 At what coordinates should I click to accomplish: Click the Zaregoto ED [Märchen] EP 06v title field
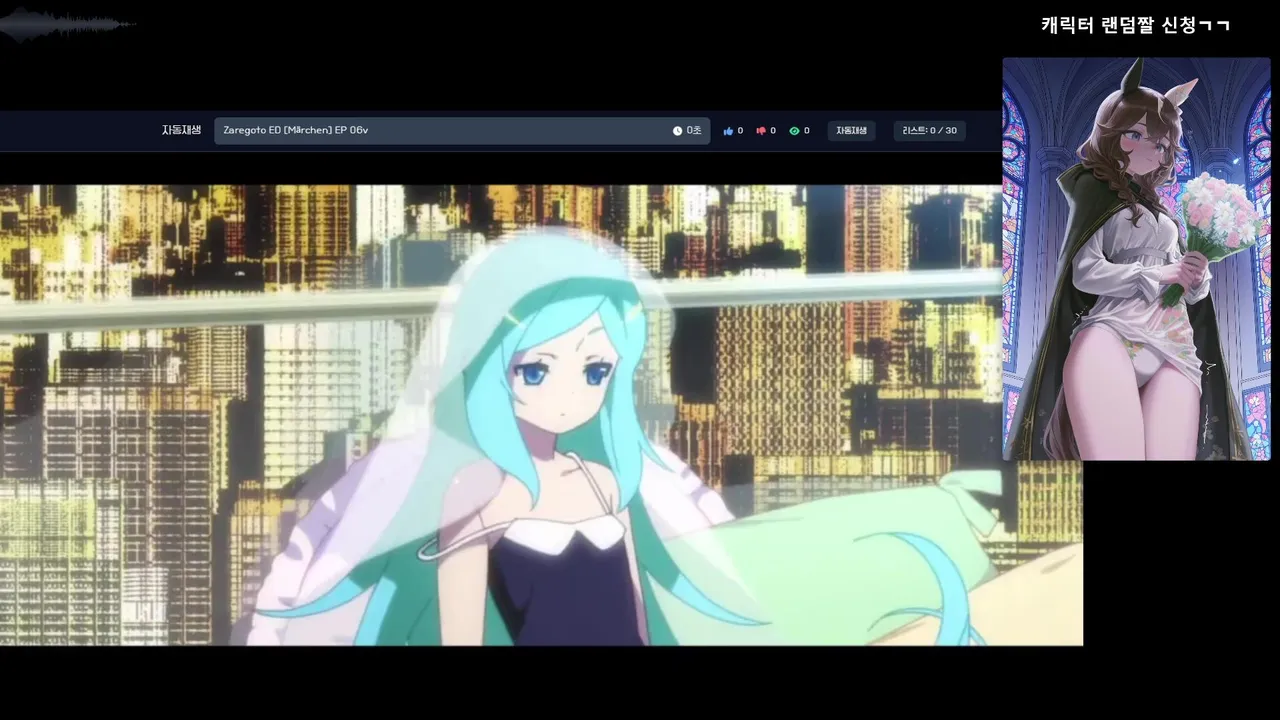click(x=462, y=131)
